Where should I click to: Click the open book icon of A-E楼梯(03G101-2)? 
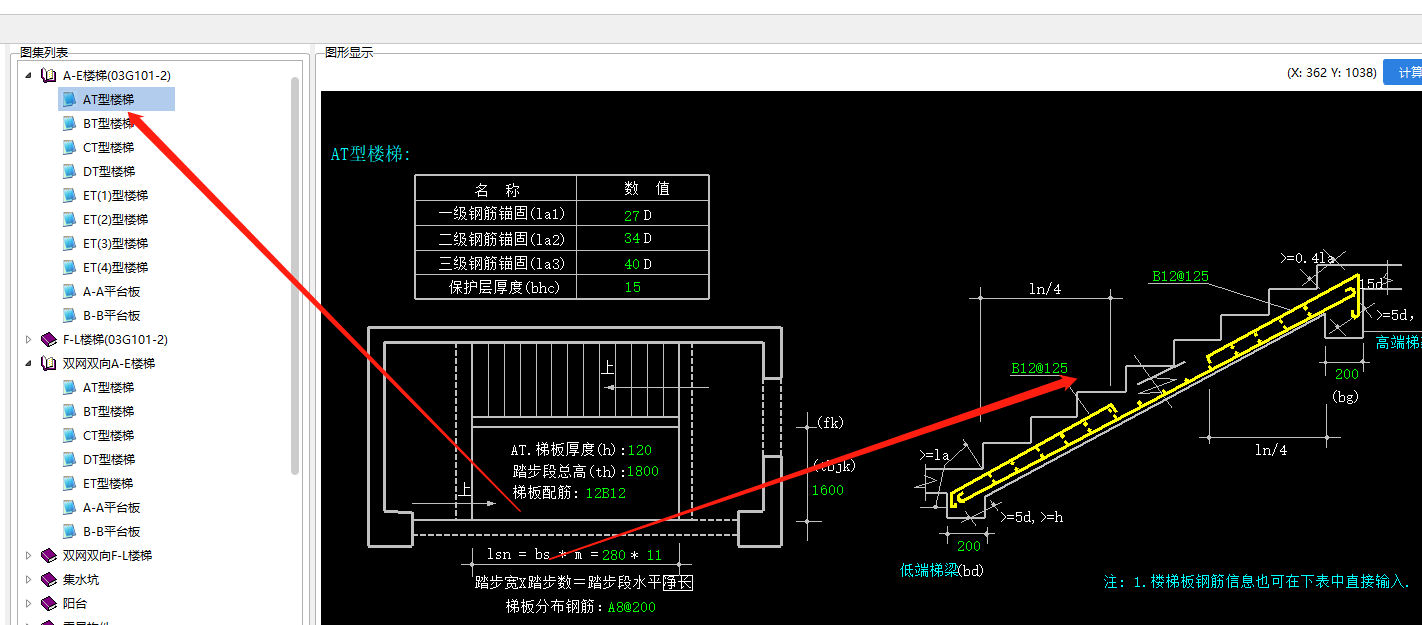[48, 75]
